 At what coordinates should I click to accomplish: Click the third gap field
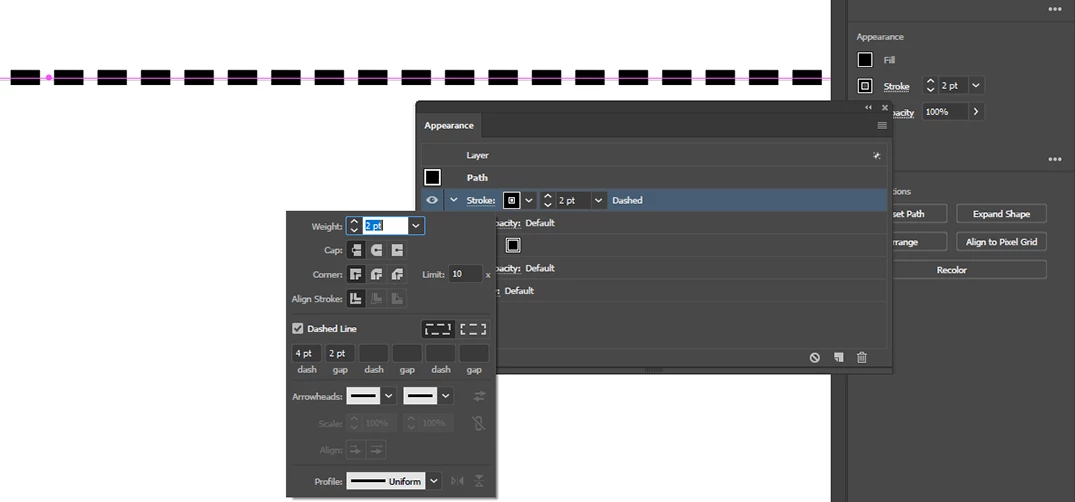coord(474,354)
